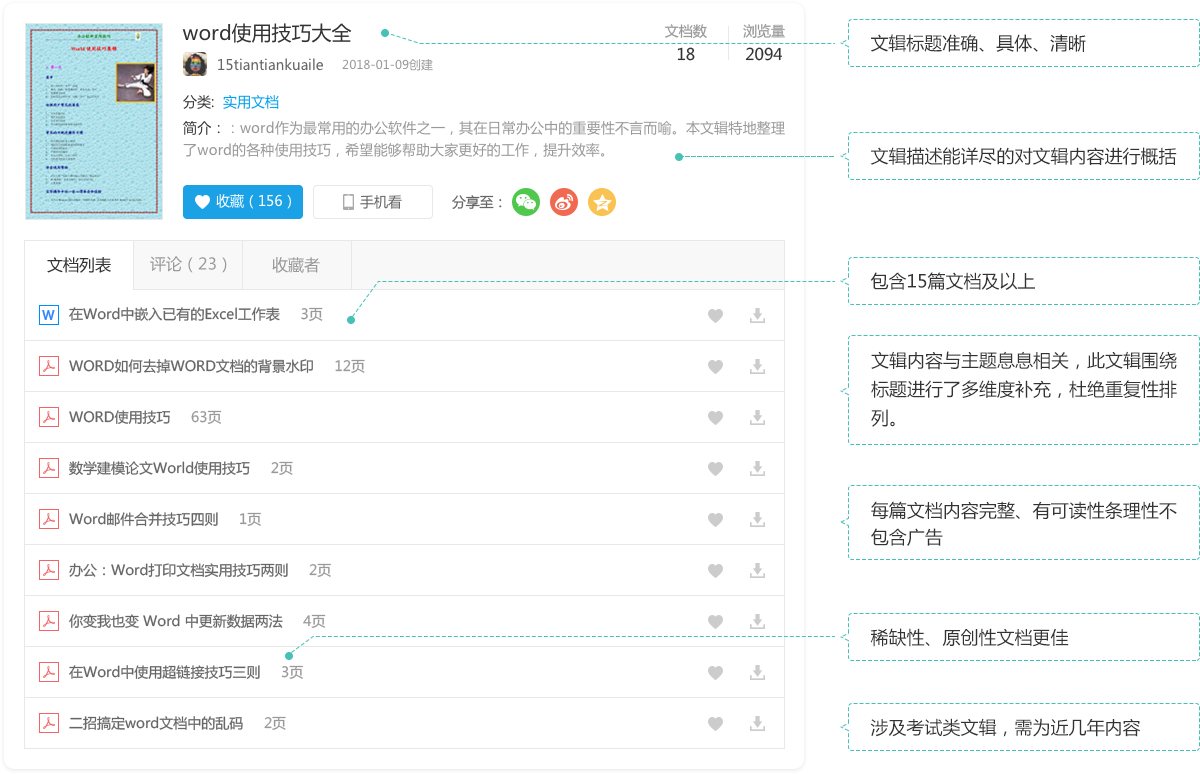Image resolution: width=1200 pixels, height=774 pixels.
Task: Open document 在Word中使用超链接技巧三则
Action: point(164,672)
